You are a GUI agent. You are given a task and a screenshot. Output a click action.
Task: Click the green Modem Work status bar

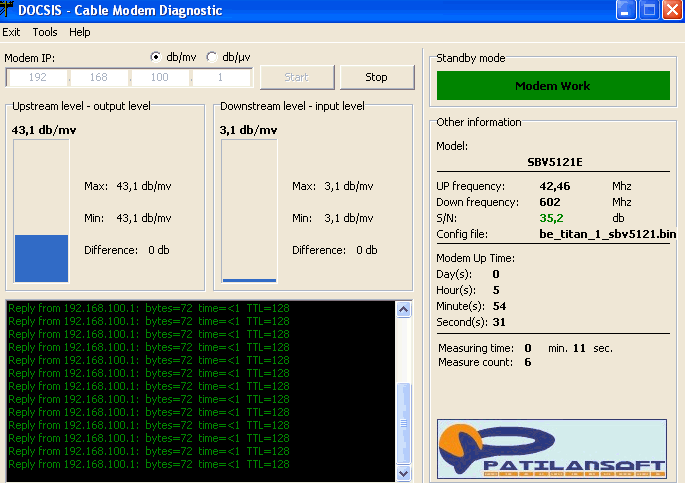(x=553, y=86)
